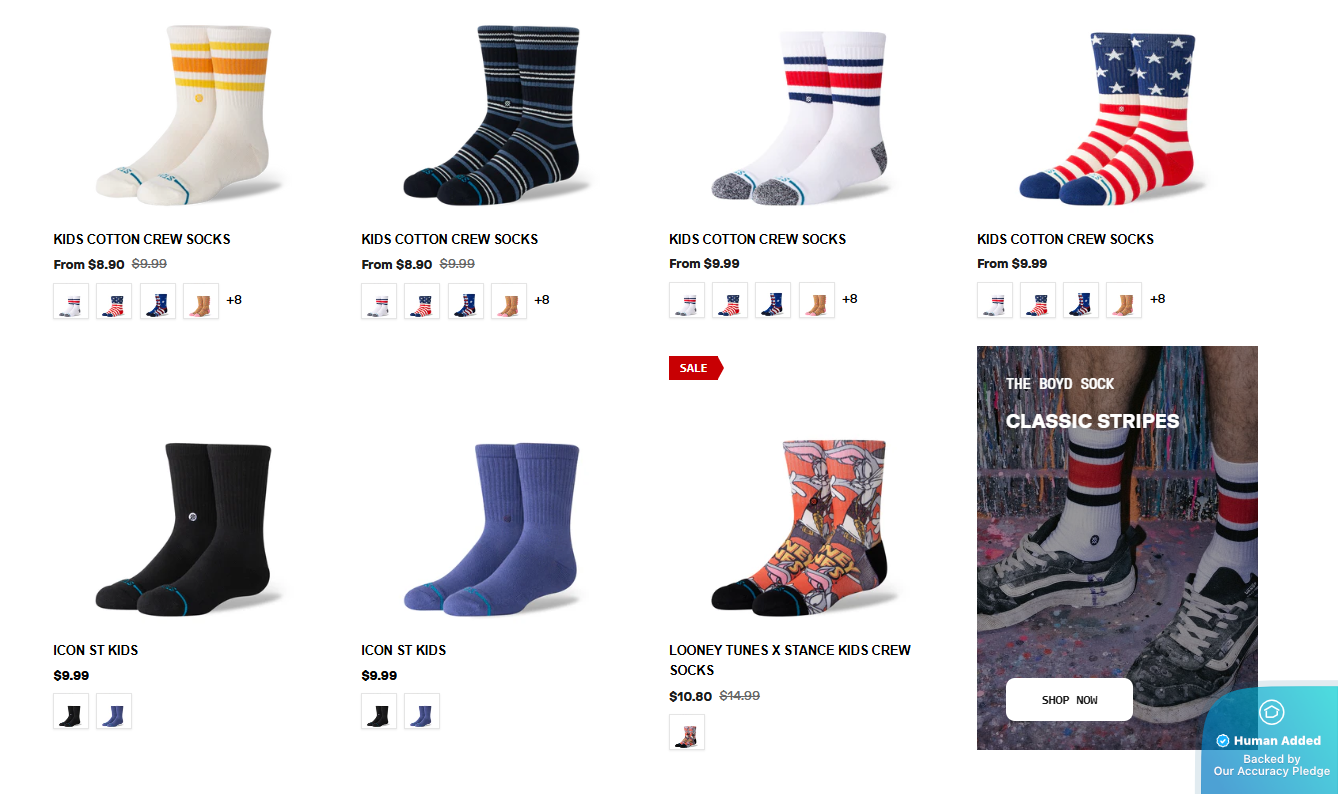The image size is (1338, 794).
Task: Choose the blue swatch under first Icon ST Kids
Action: [114, 712]
